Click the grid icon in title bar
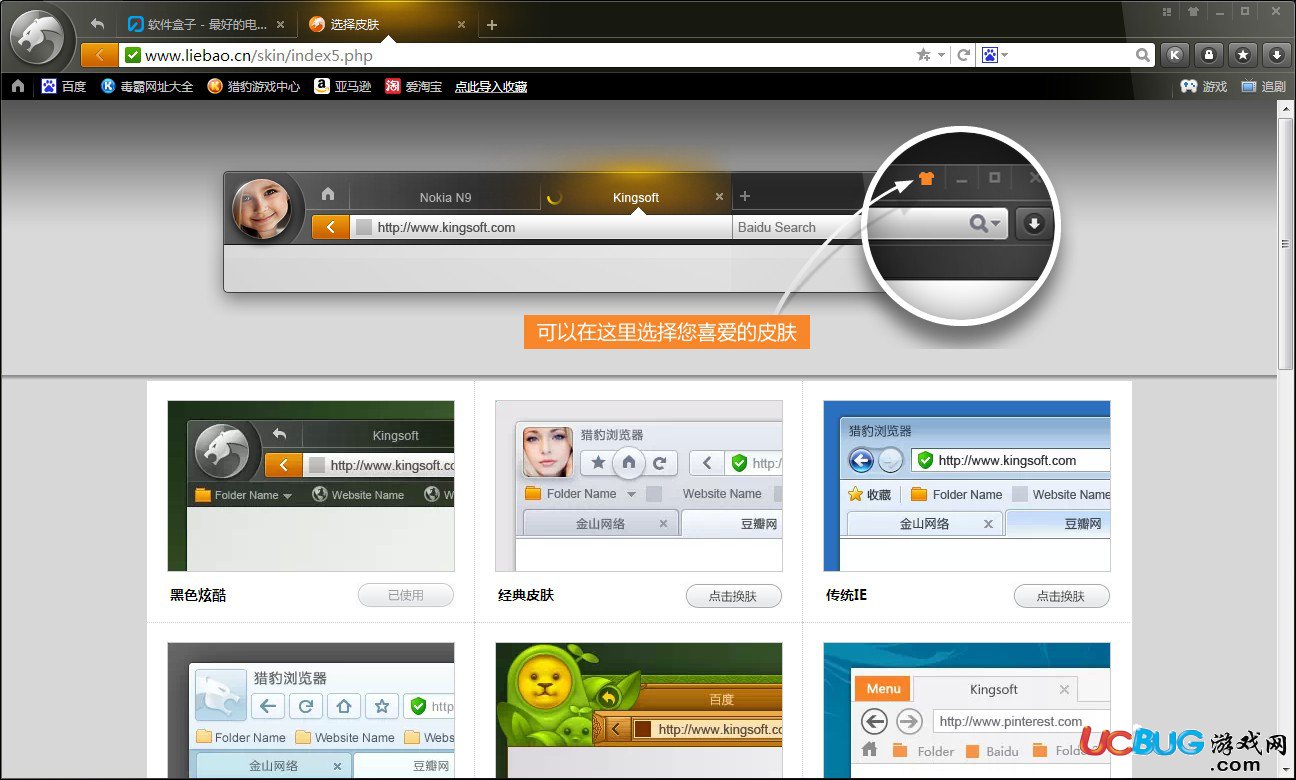1296x780 pixels. [1167, 12]
